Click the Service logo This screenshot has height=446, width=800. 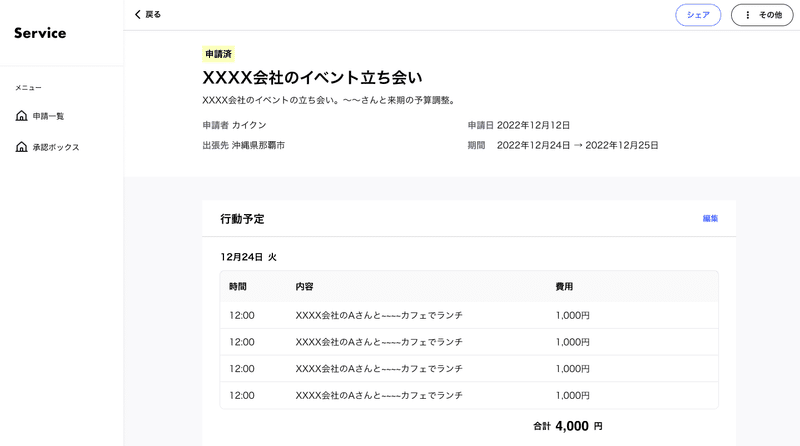tap(40, 33)
